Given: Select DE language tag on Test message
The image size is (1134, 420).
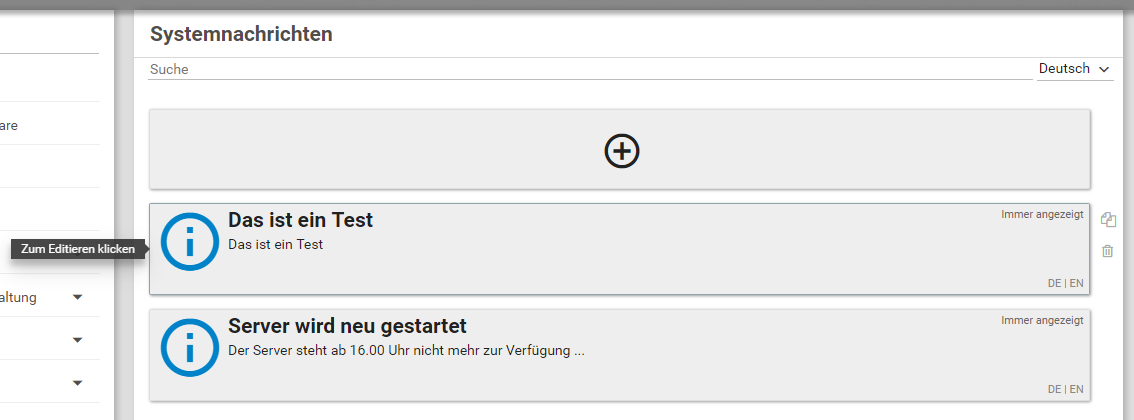Looking at the screenshot, I should coord(1054,284).
